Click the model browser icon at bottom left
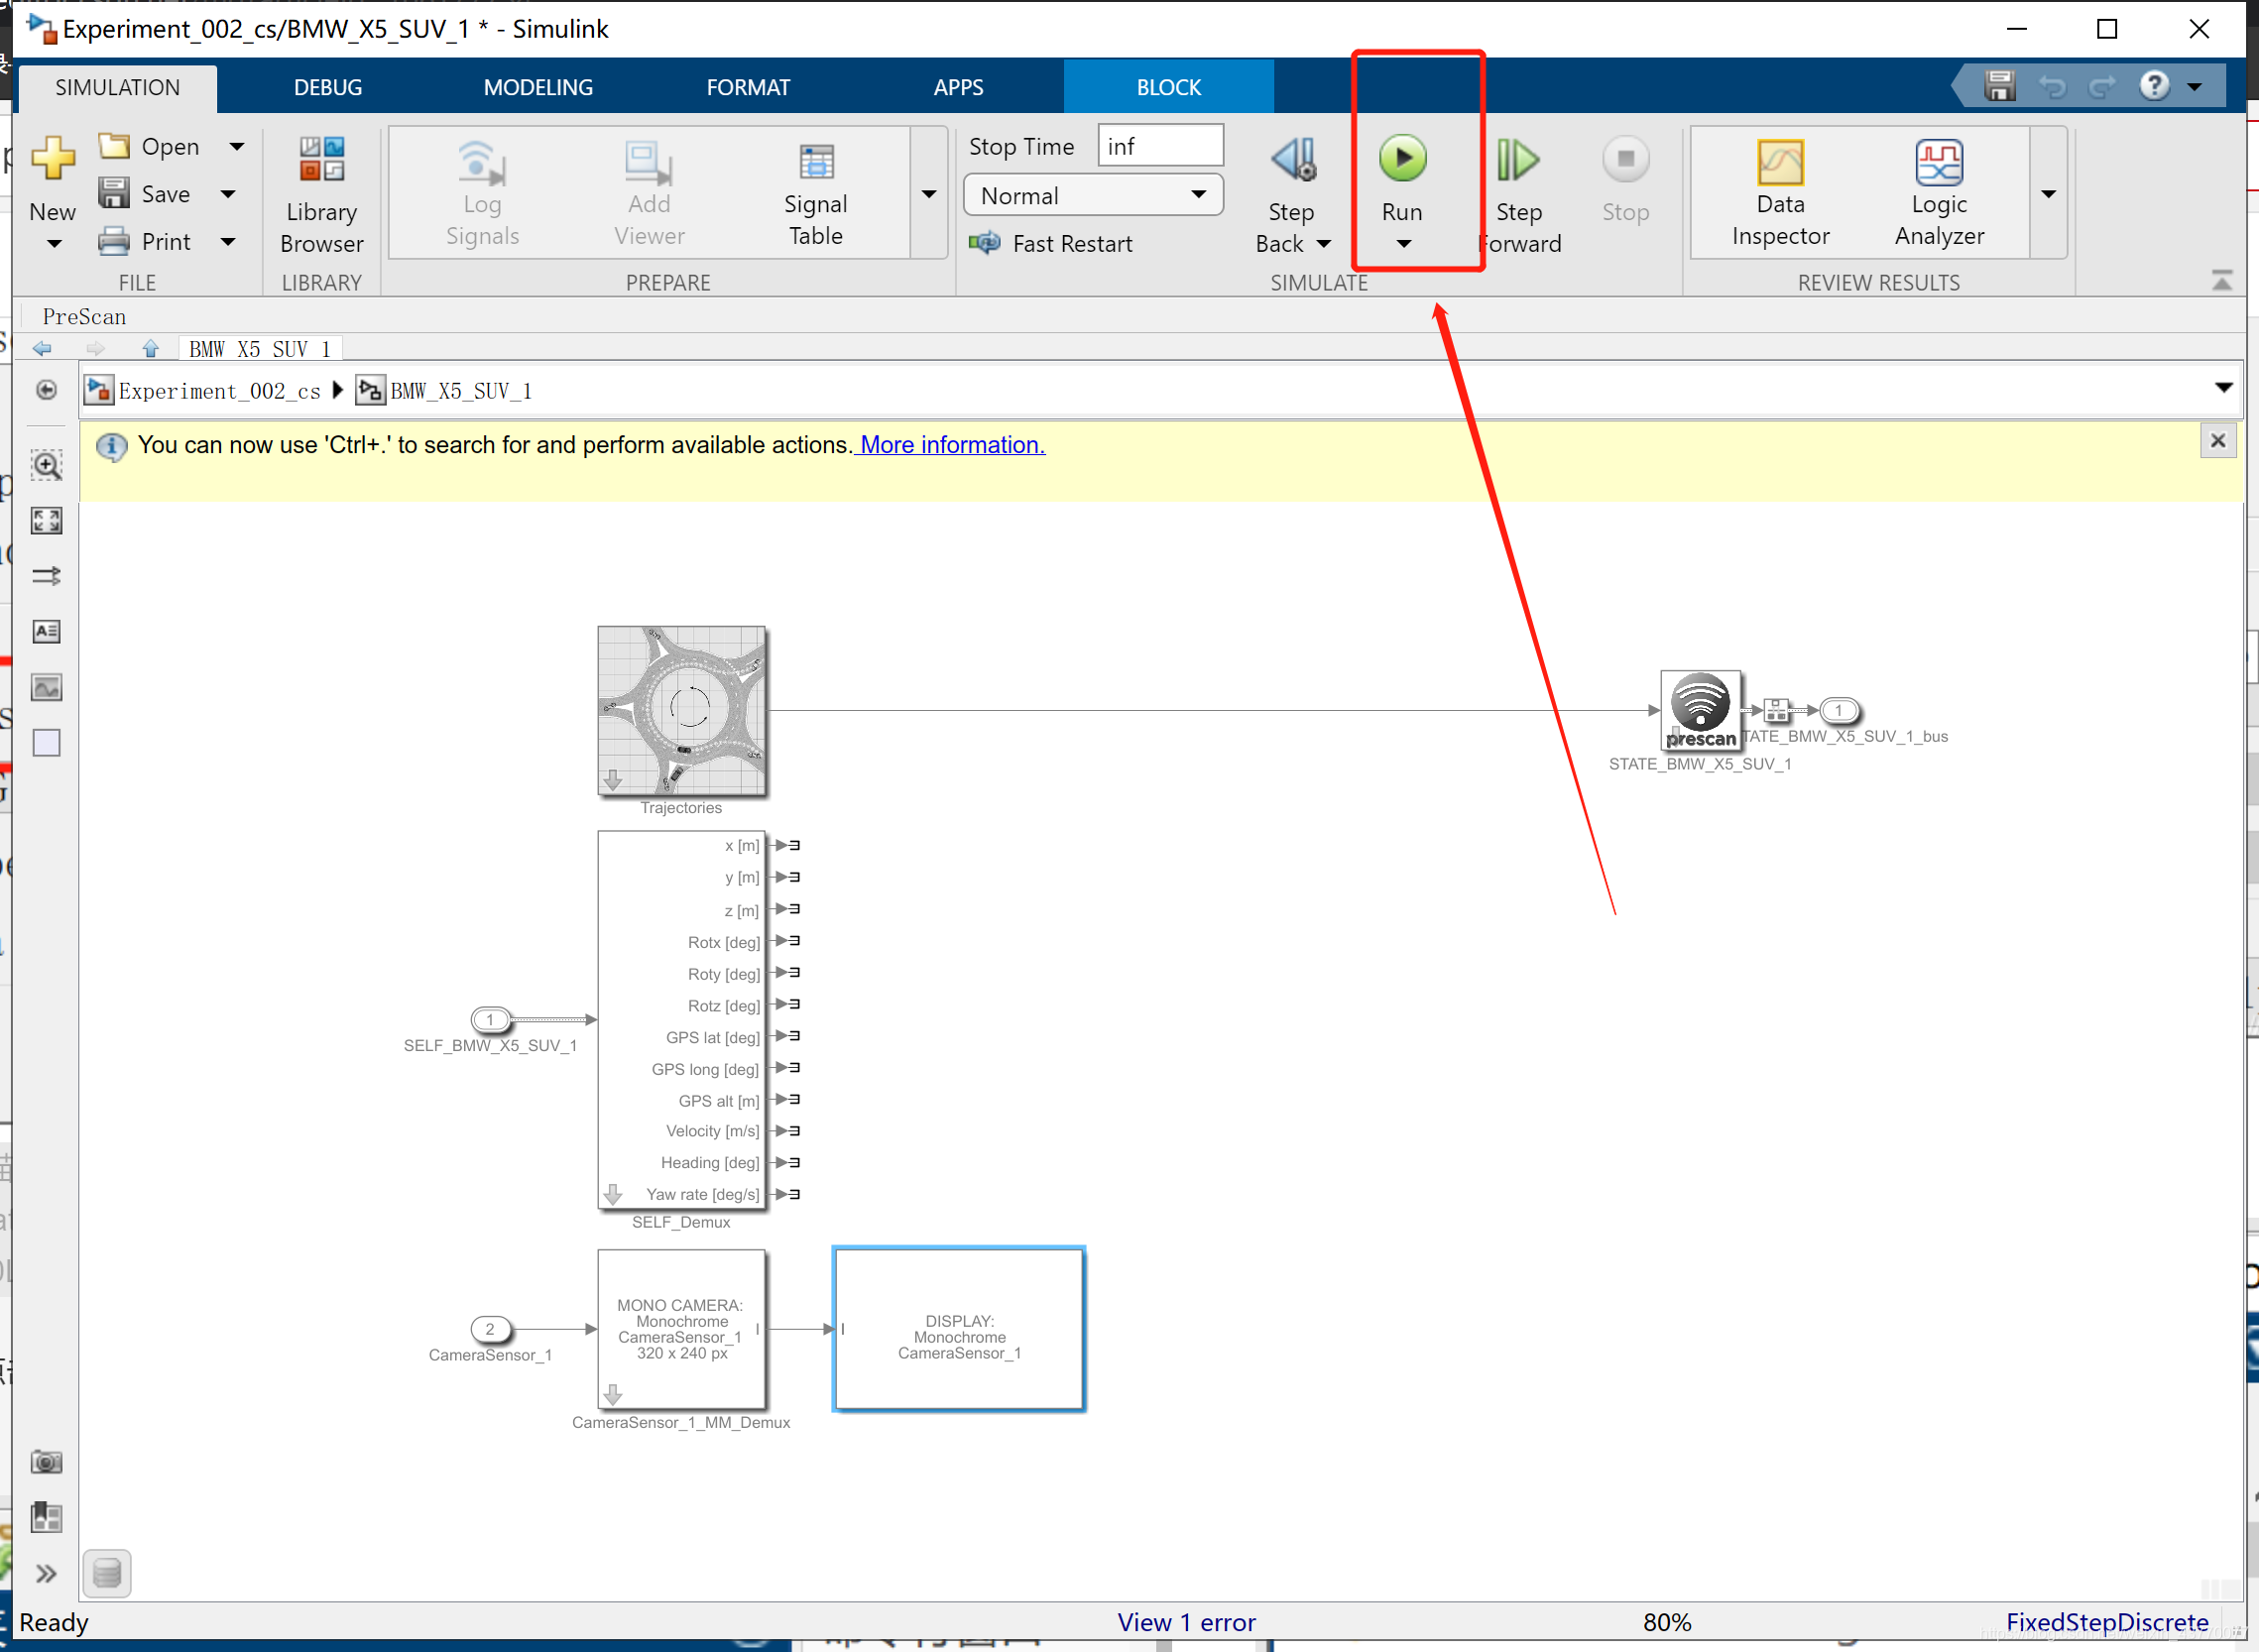 [46, 1517]
